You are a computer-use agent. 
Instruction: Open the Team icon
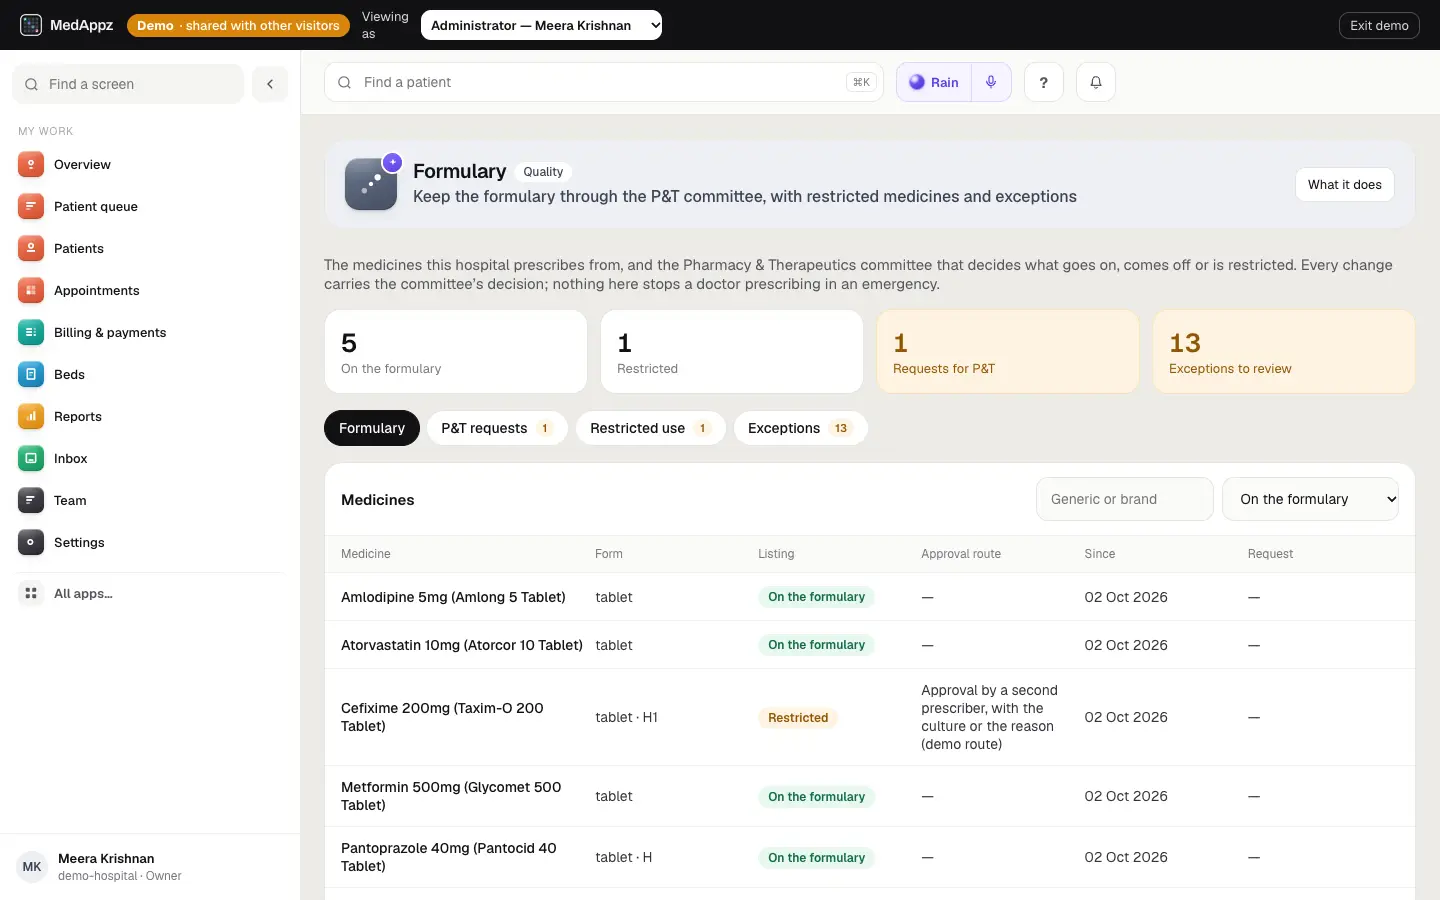pyautogui.click(x=31, y=501)
